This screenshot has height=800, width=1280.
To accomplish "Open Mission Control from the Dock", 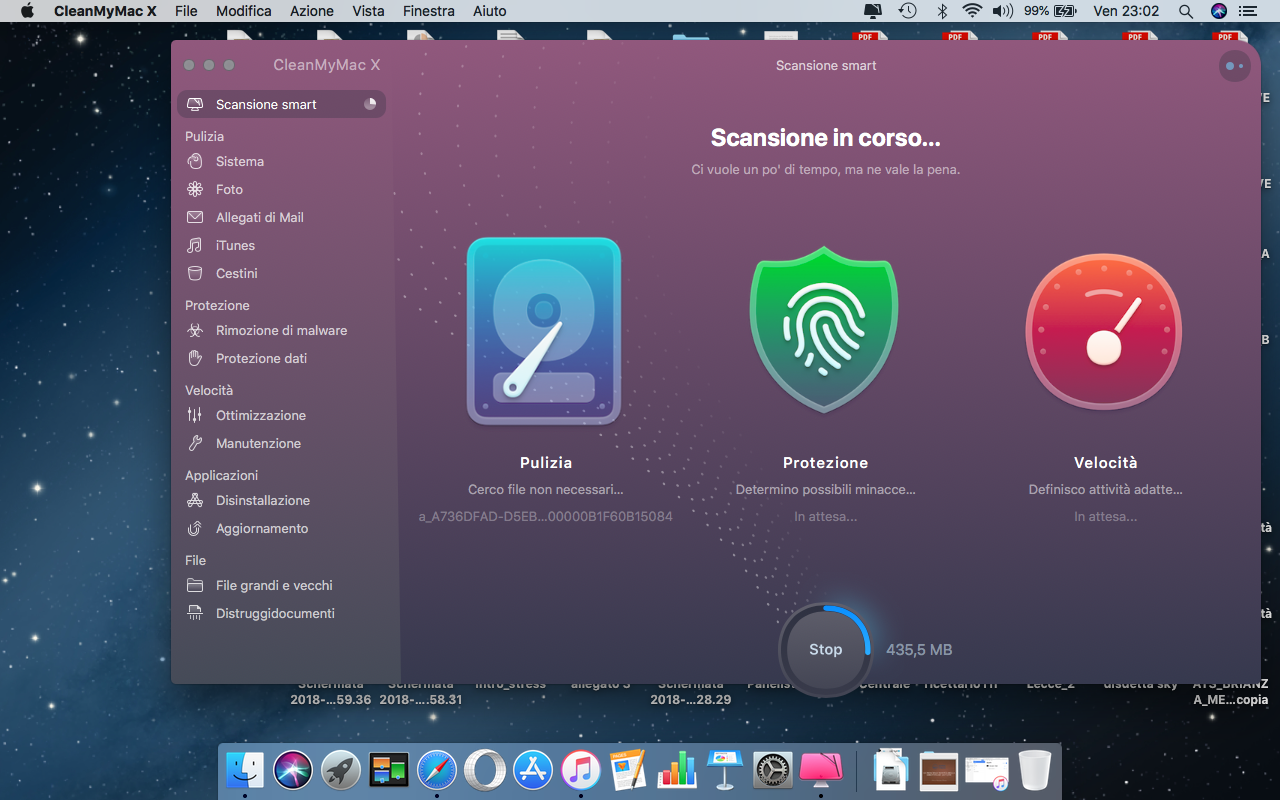I will (x=389, y=770).
